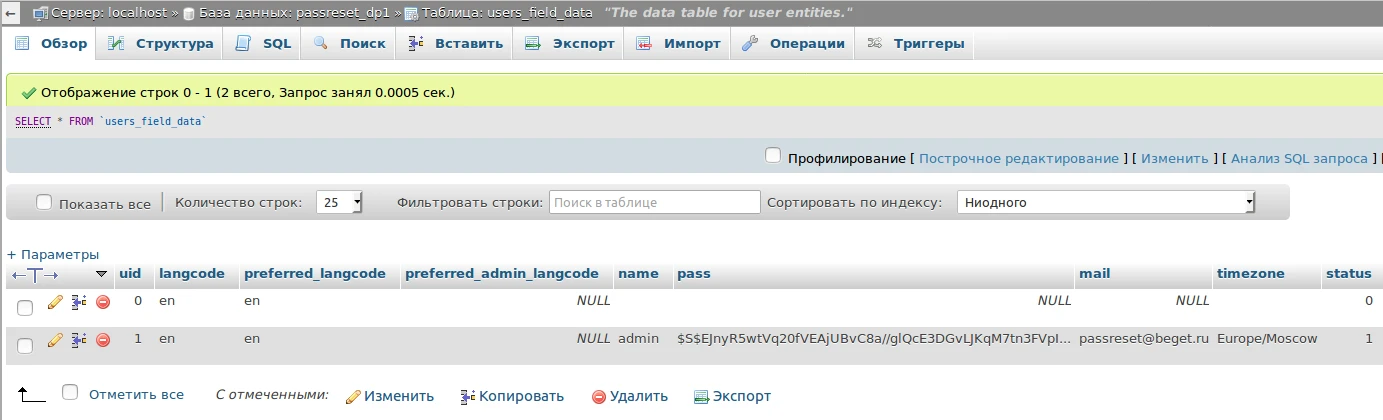
Task: Click the delete icon for uid 0 row
Action: click(x=103, y=301)
